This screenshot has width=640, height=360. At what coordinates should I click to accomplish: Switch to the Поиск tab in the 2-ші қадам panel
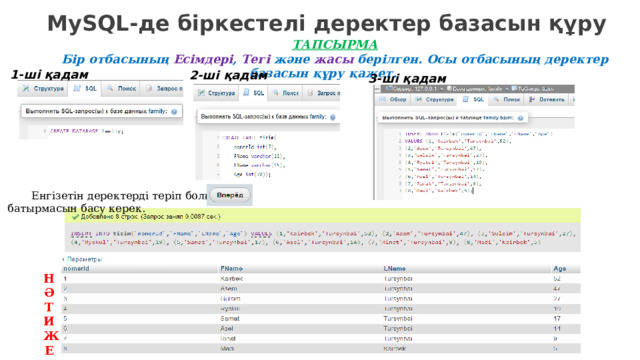286,93
